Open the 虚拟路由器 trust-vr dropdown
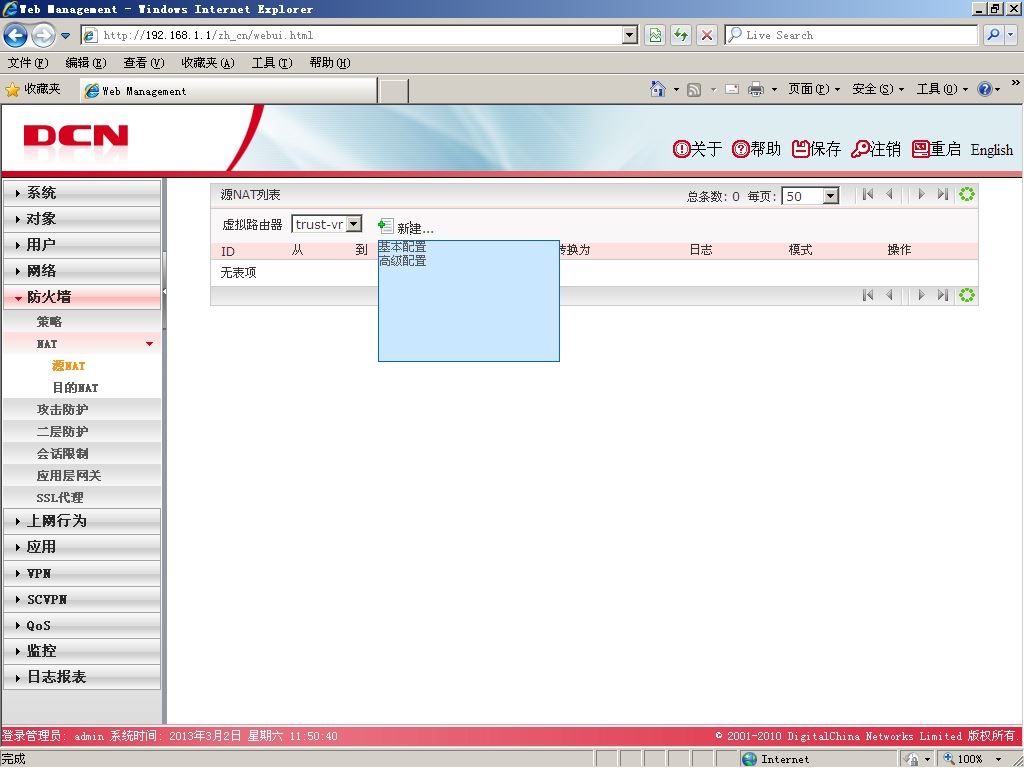 (353, 224)
